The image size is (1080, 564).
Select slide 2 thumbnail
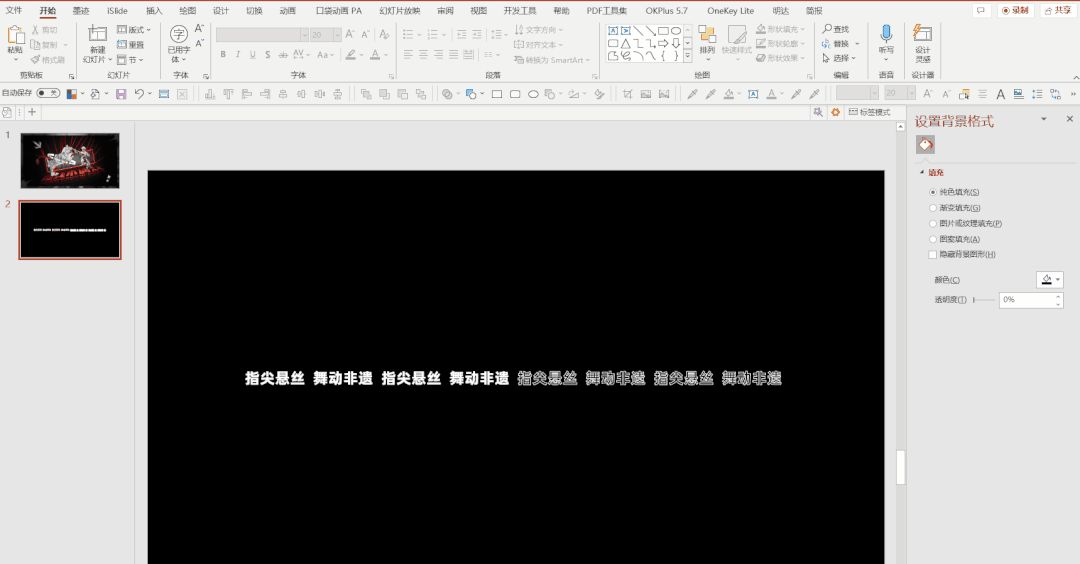(x=70, y=230)
